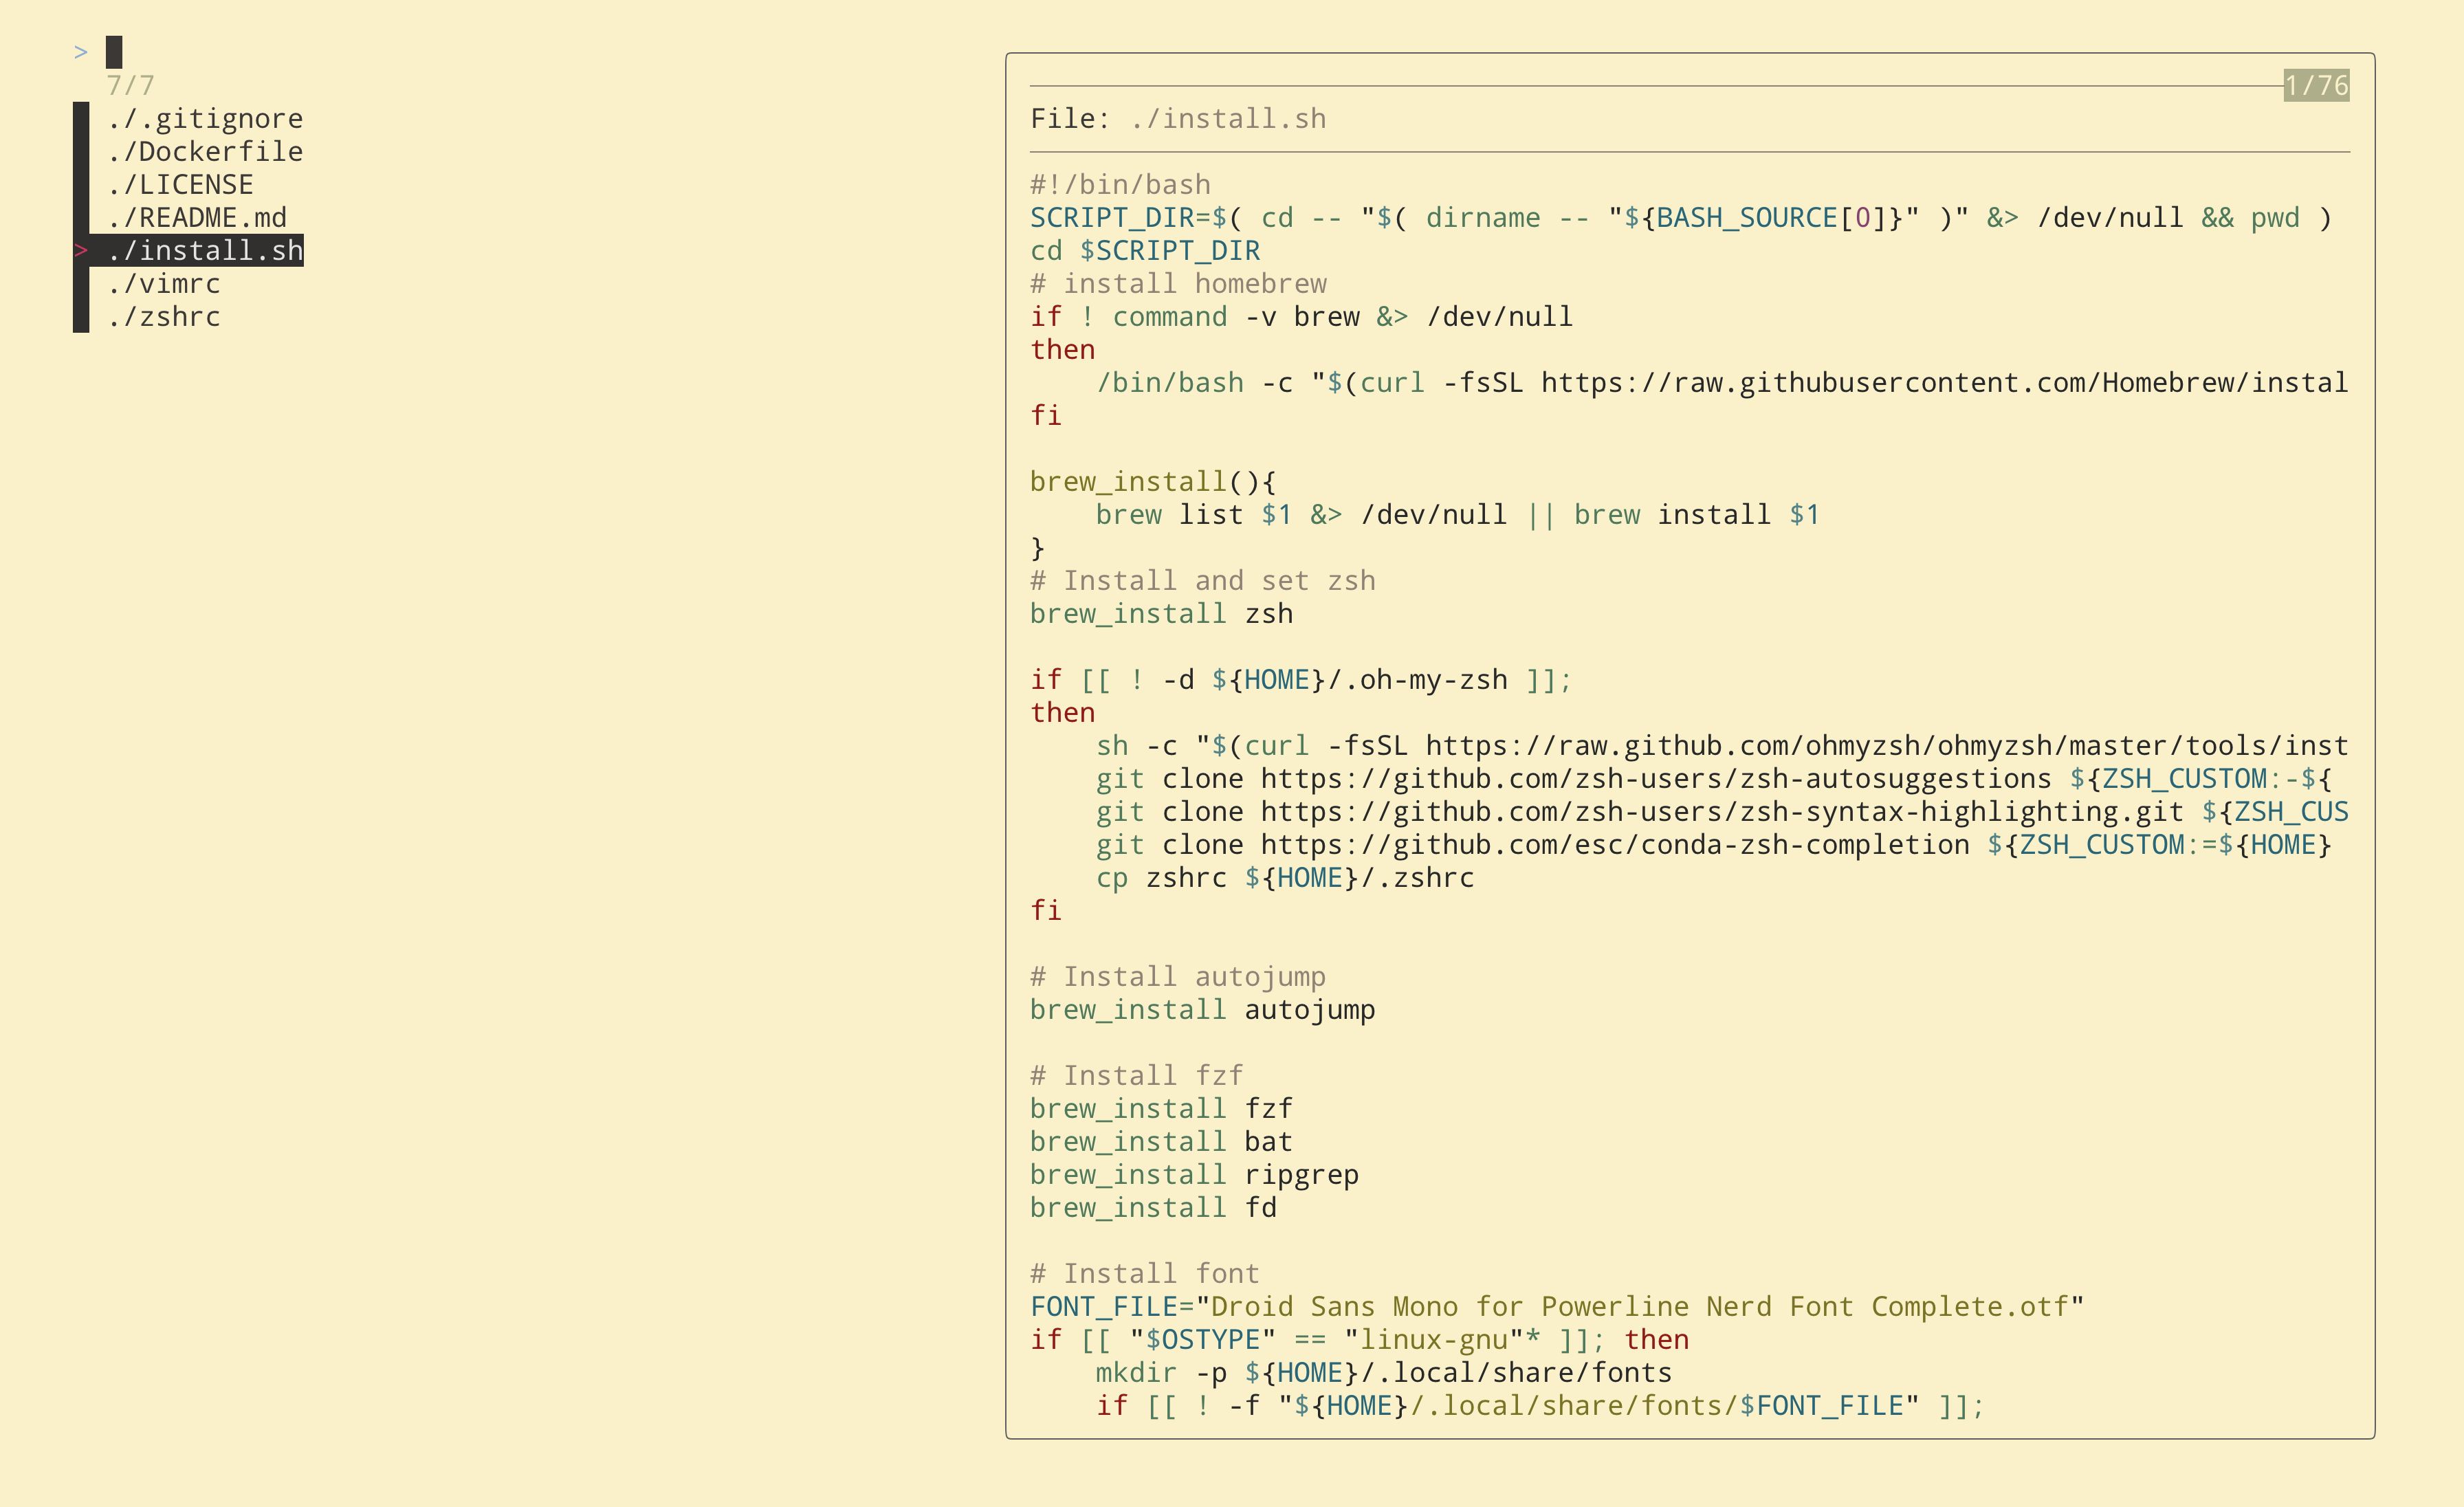Image resolution: width=2464 pixels, height=1507 pixels.
Task: Click '# Install fzf' comment
Action: coord(1137,1076)
